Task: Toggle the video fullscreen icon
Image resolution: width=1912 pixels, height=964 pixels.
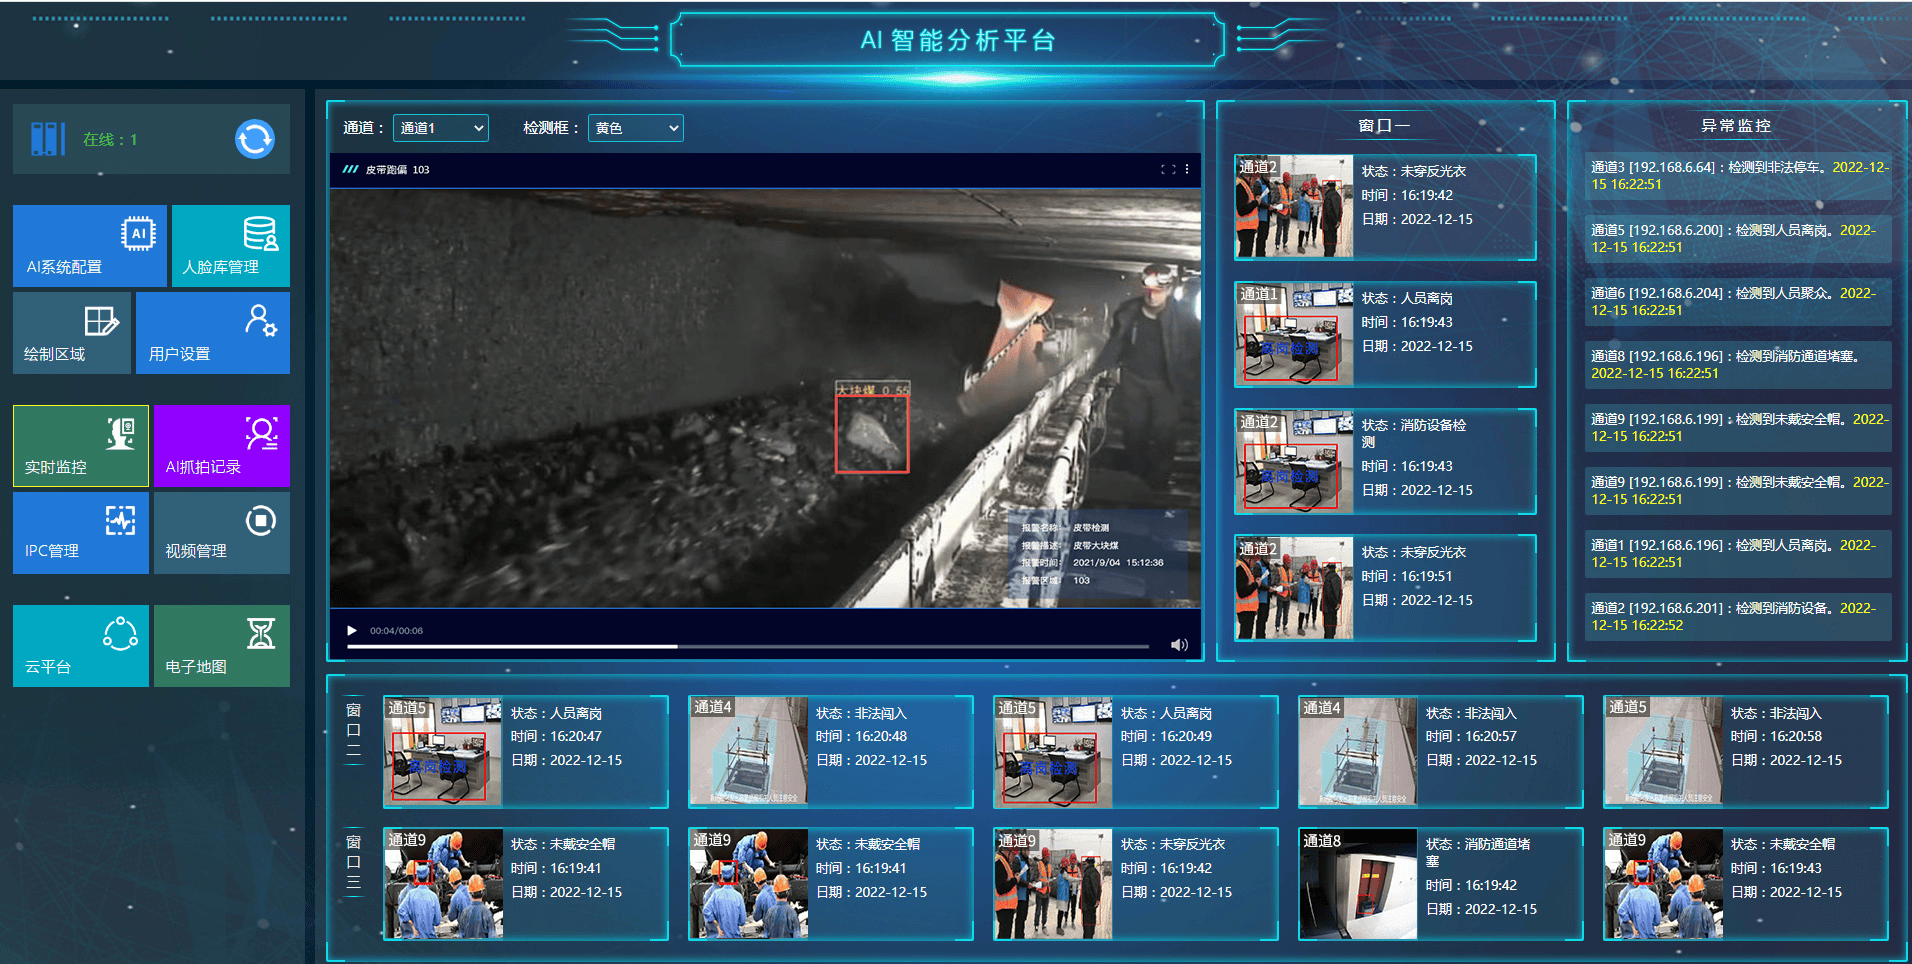Action: (1167, 170)
